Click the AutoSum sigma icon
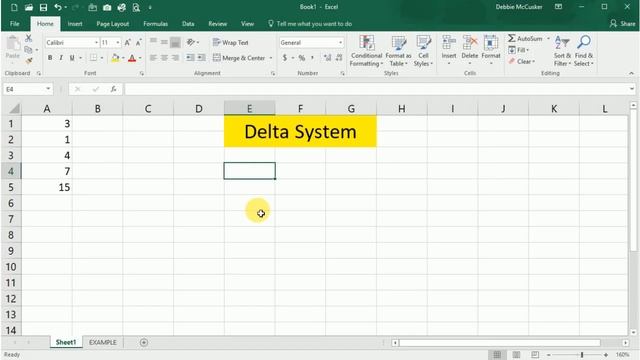Viewport: 640px width, 360px height. click(x=512, y=38)
